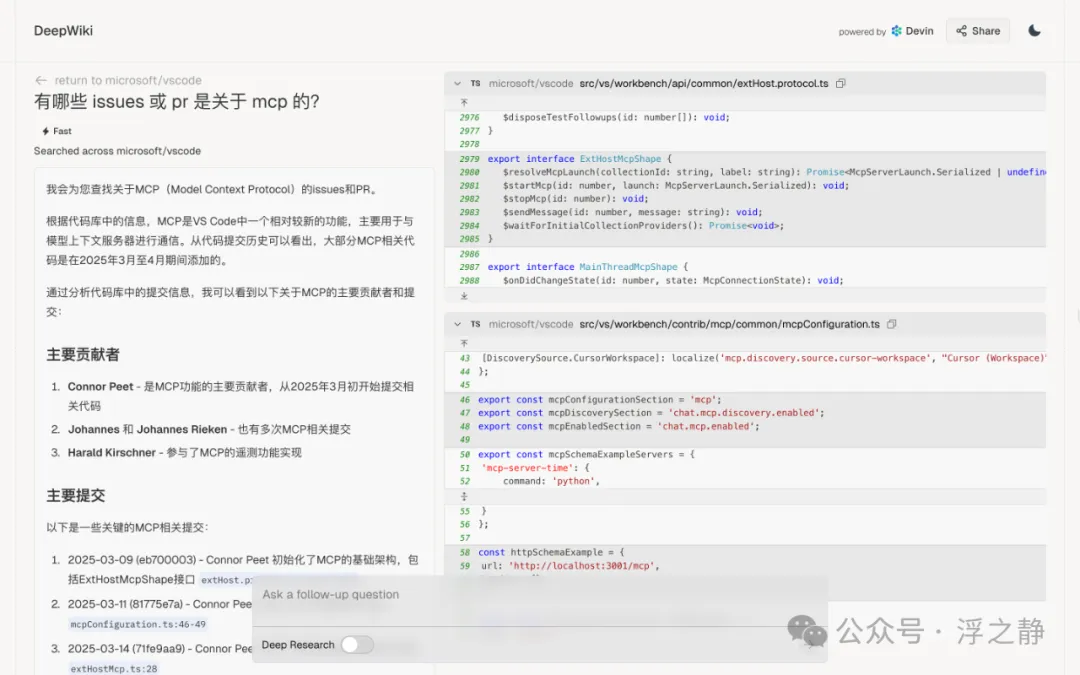Viewport: 1080px width, 675px height.
Task: Go to the DeepWiki home page
Action: (x=63, y=30)
